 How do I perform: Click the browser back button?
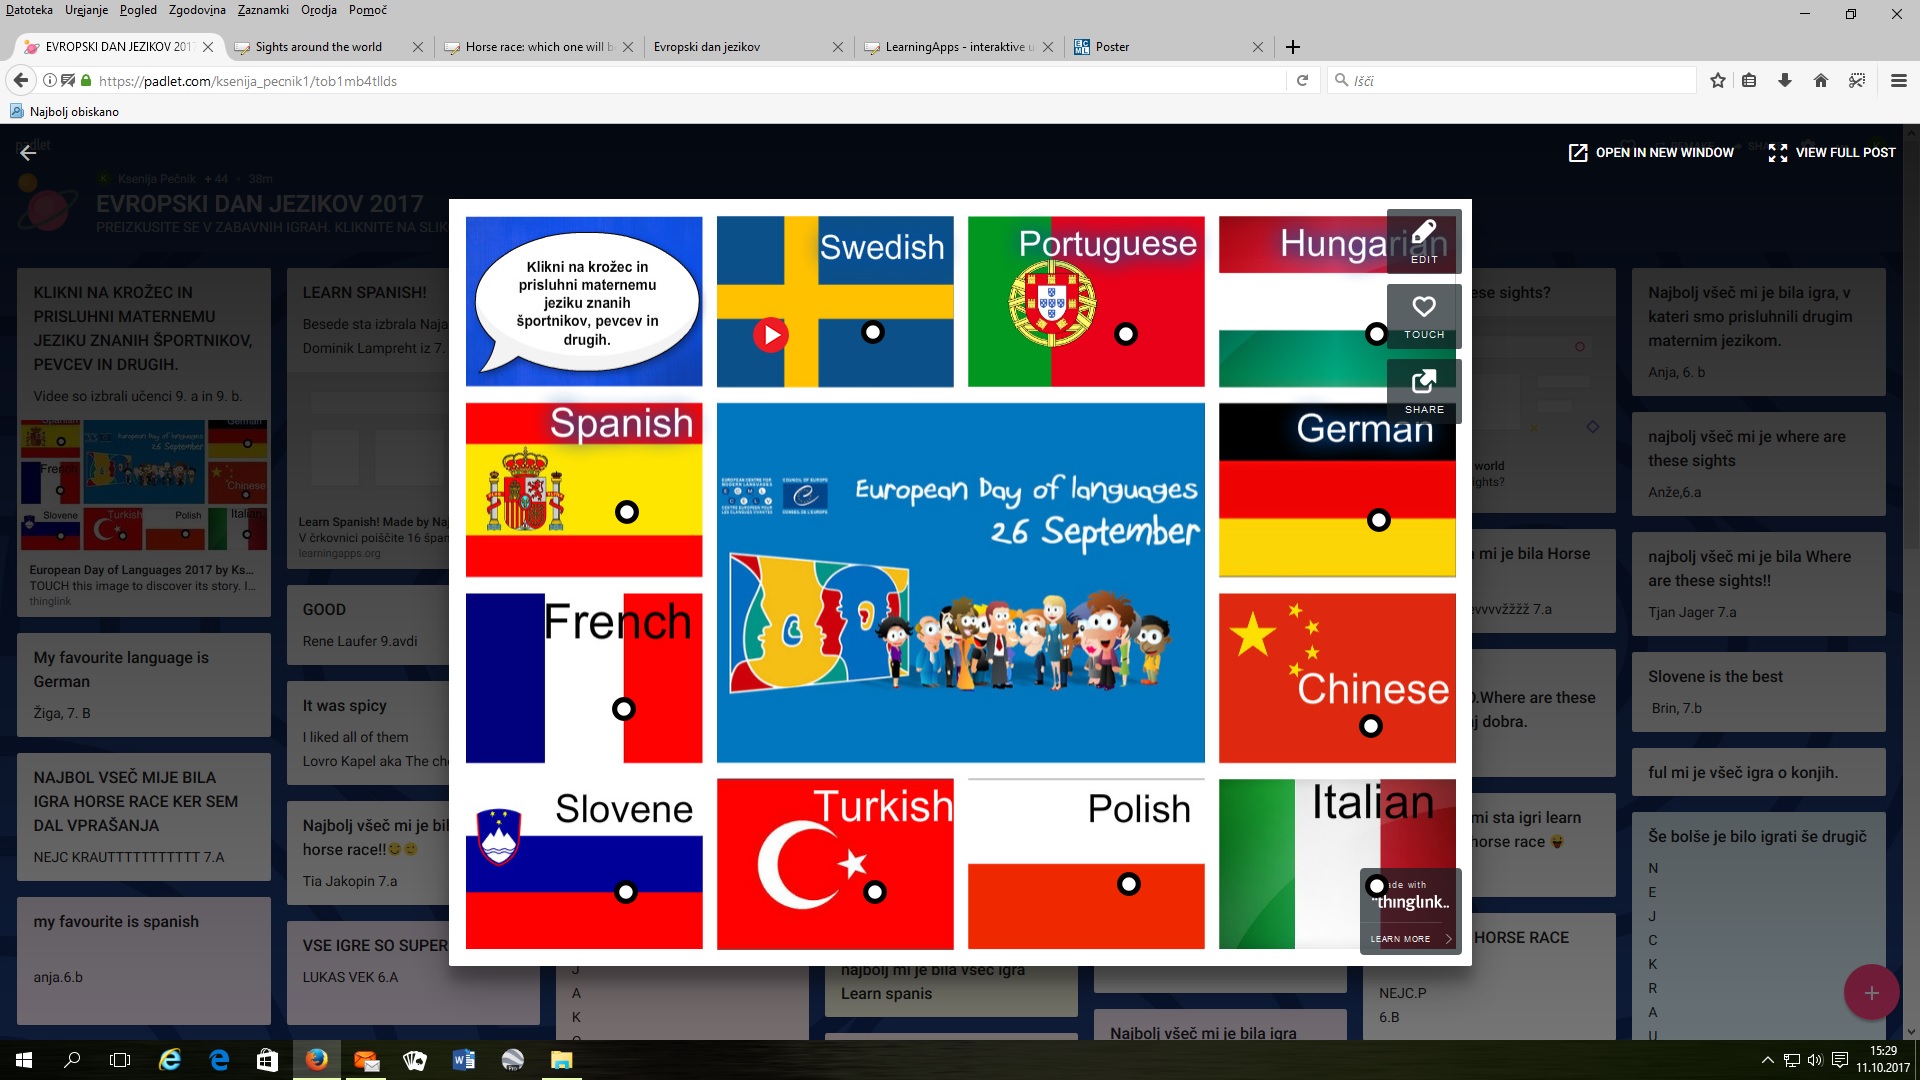point(21,80)
